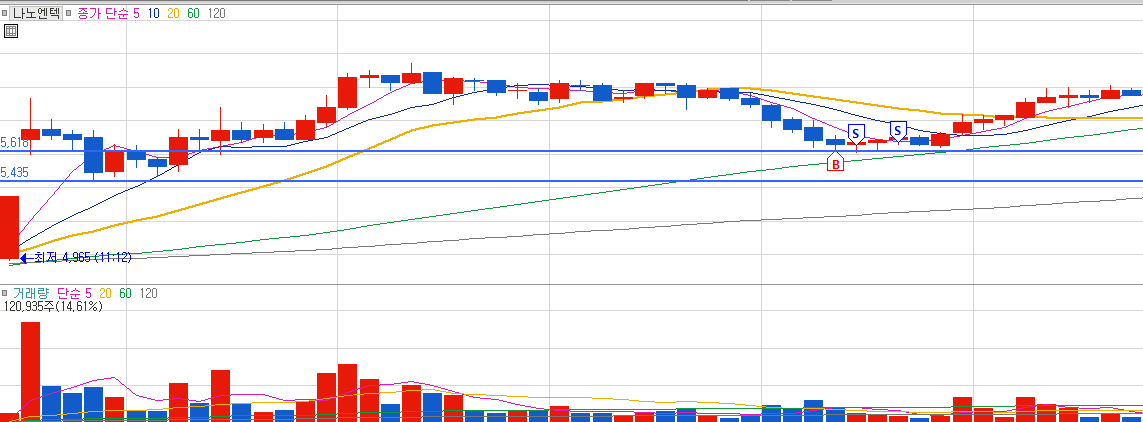Select the 5,435 horizontal price line label
This screenshot has height=422, width=1143.
point(15,173)
